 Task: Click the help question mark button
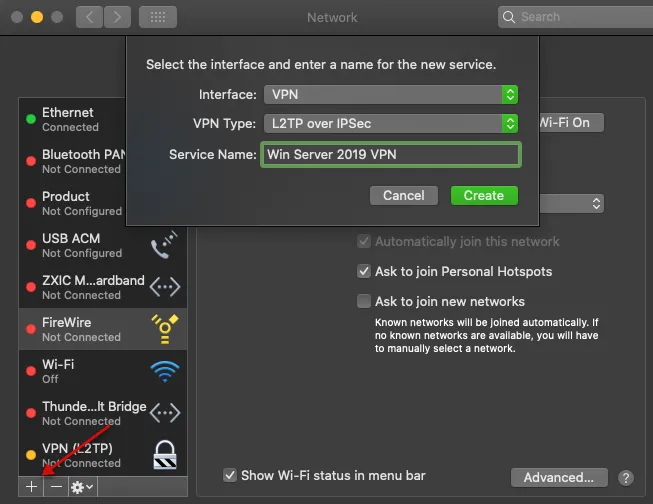pyautogui.click(x=626, y=478)
